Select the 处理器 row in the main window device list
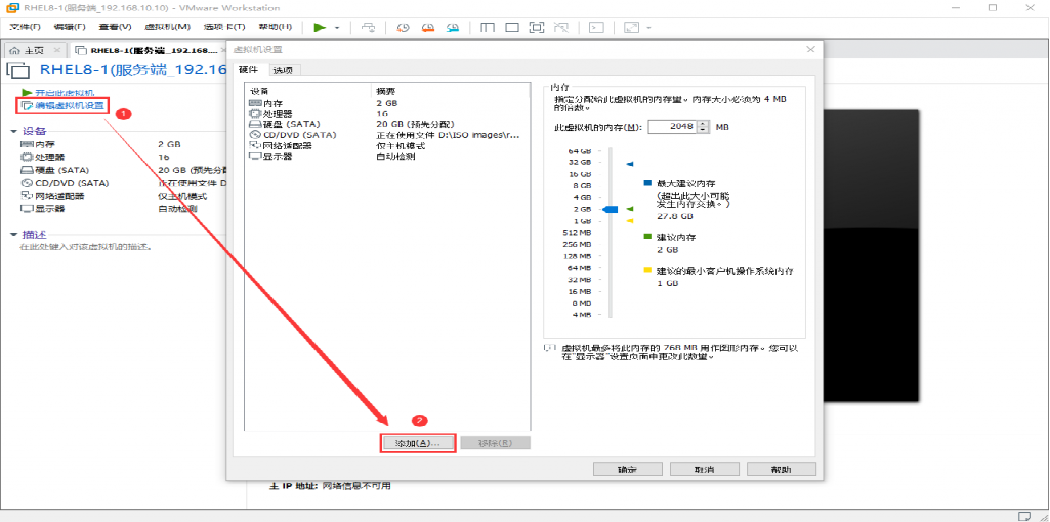1050x522 pixels. tap(124, 157)
